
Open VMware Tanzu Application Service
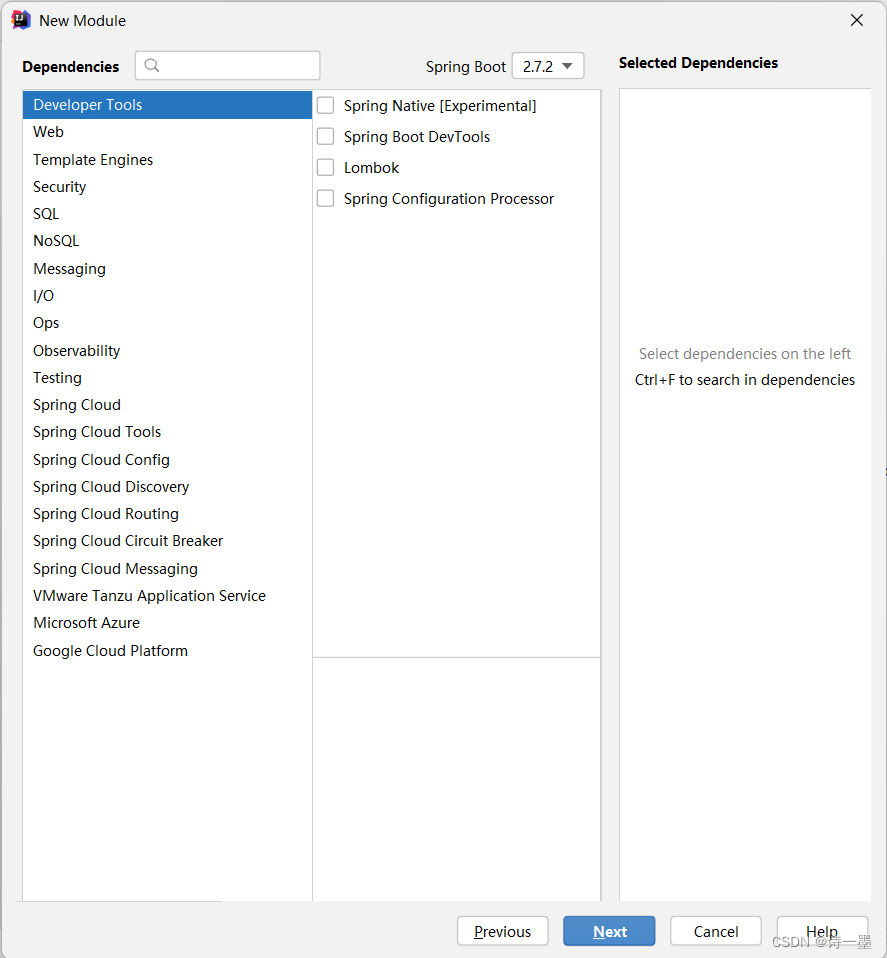coord(167,596)
